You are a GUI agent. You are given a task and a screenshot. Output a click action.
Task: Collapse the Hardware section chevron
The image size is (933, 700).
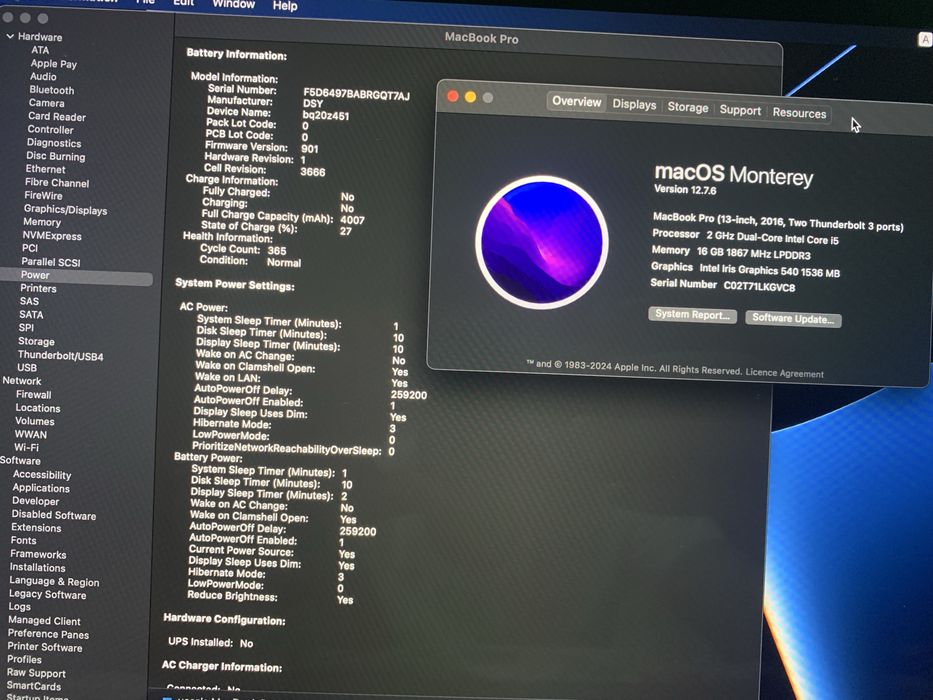(10, 36)
